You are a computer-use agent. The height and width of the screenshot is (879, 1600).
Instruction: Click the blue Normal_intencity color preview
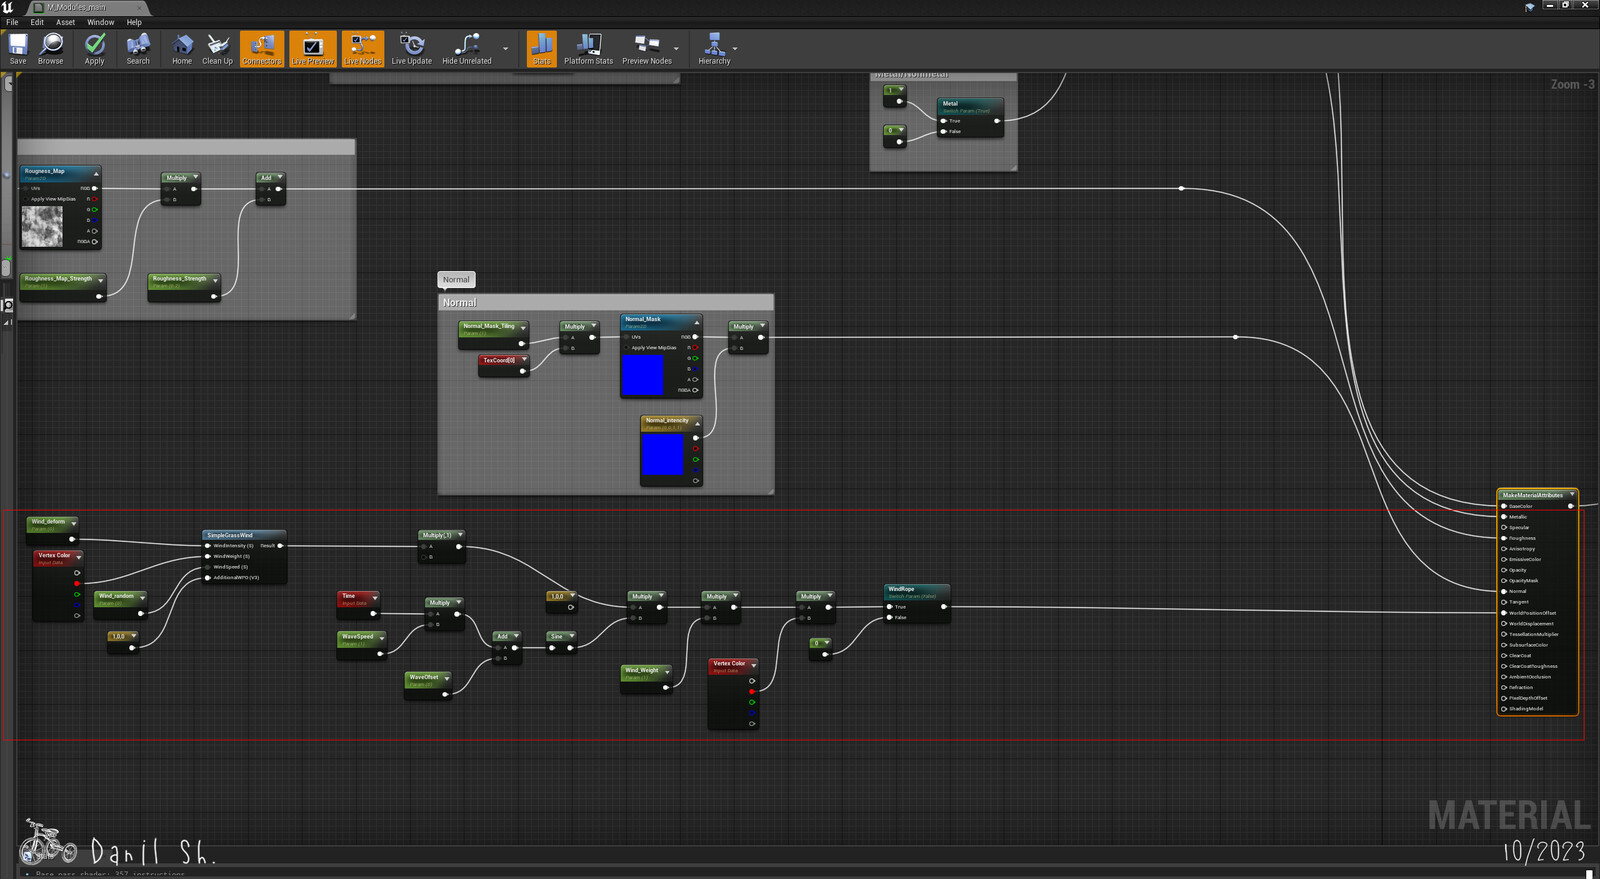(662, 455)
